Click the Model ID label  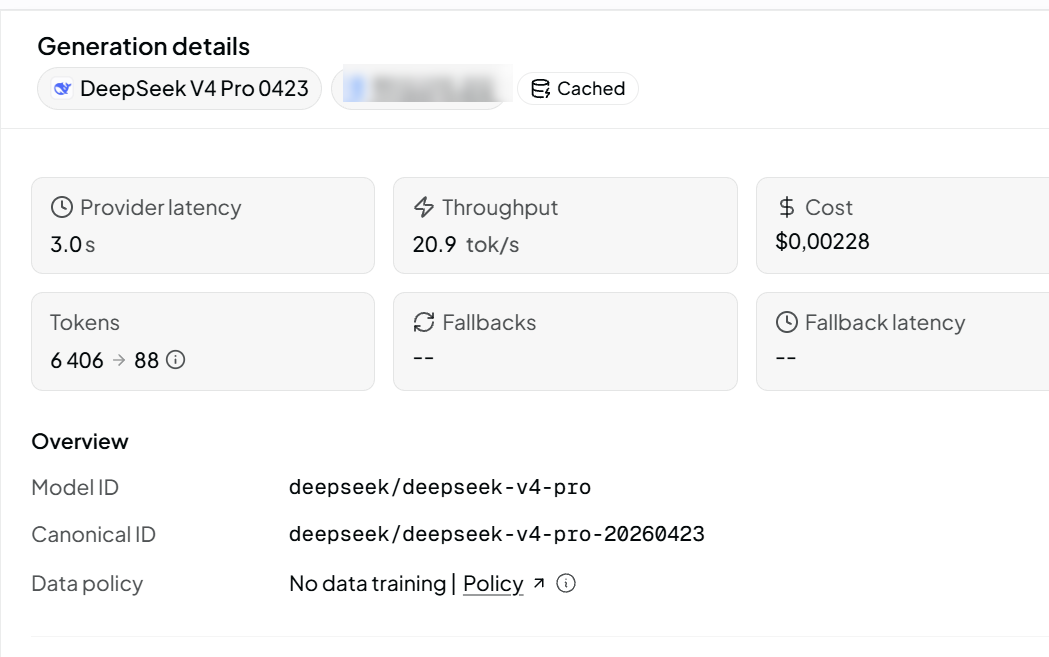[75, 488]
